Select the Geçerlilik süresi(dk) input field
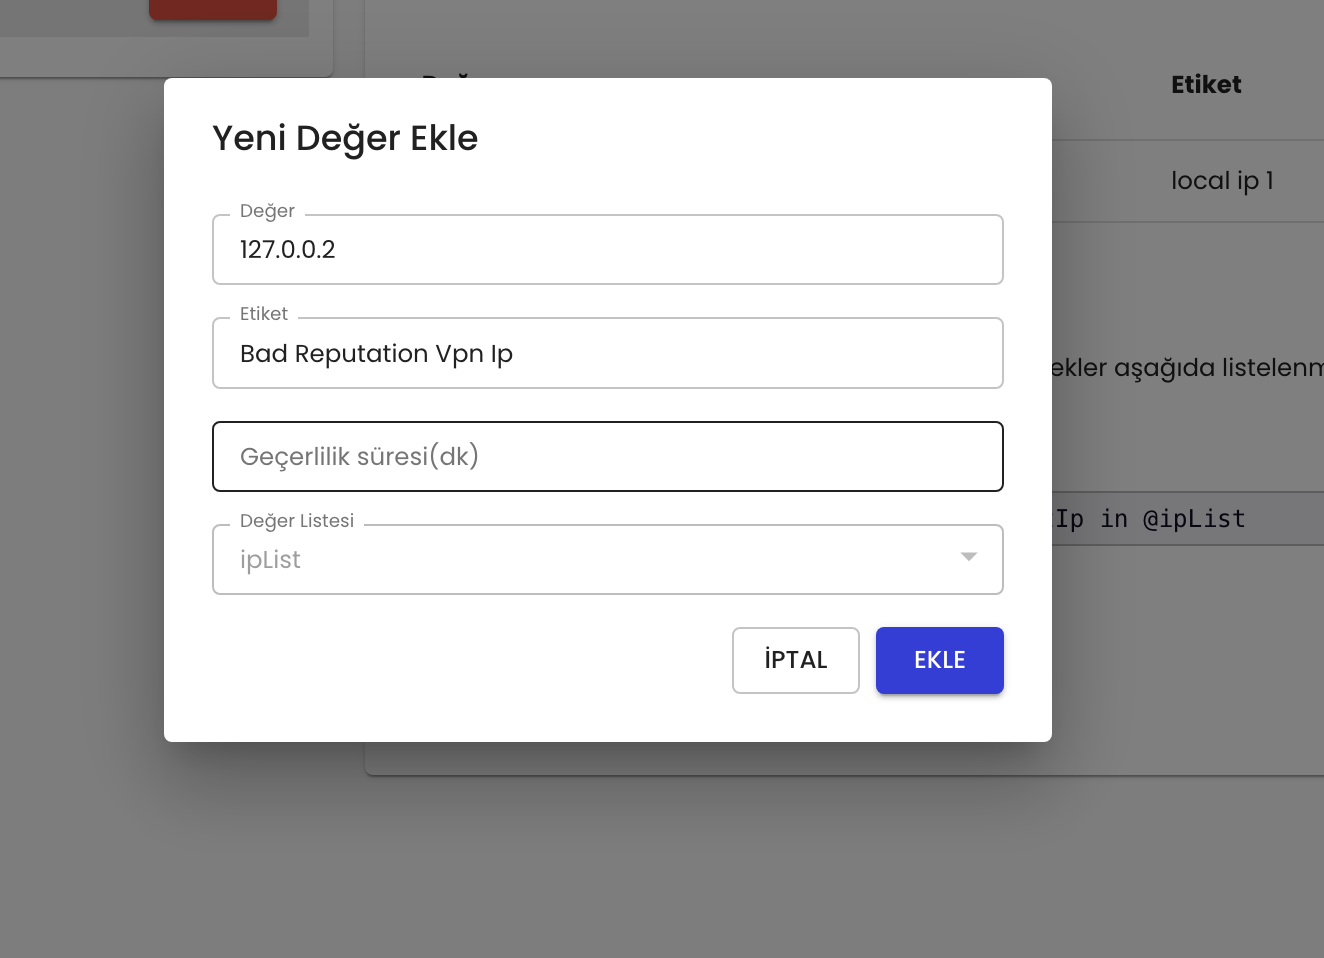 point(608,456)
